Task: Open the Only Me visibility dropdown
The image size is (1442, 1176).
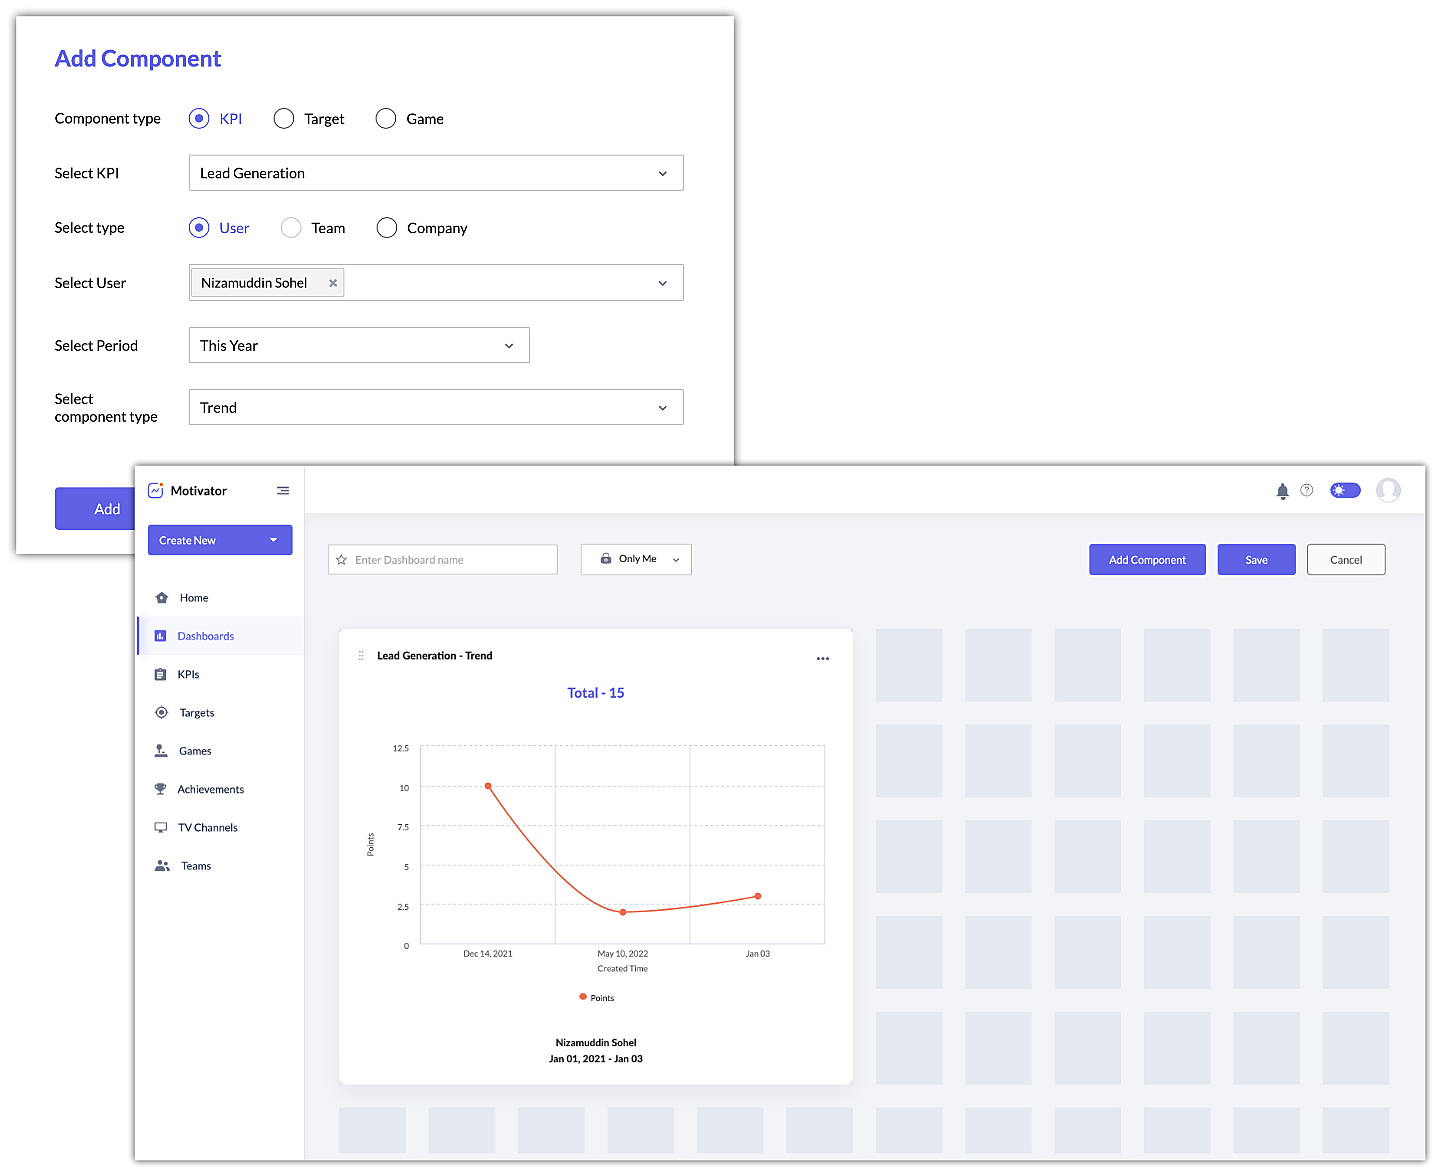Action: pyautogui.click(x=636, y=559)
